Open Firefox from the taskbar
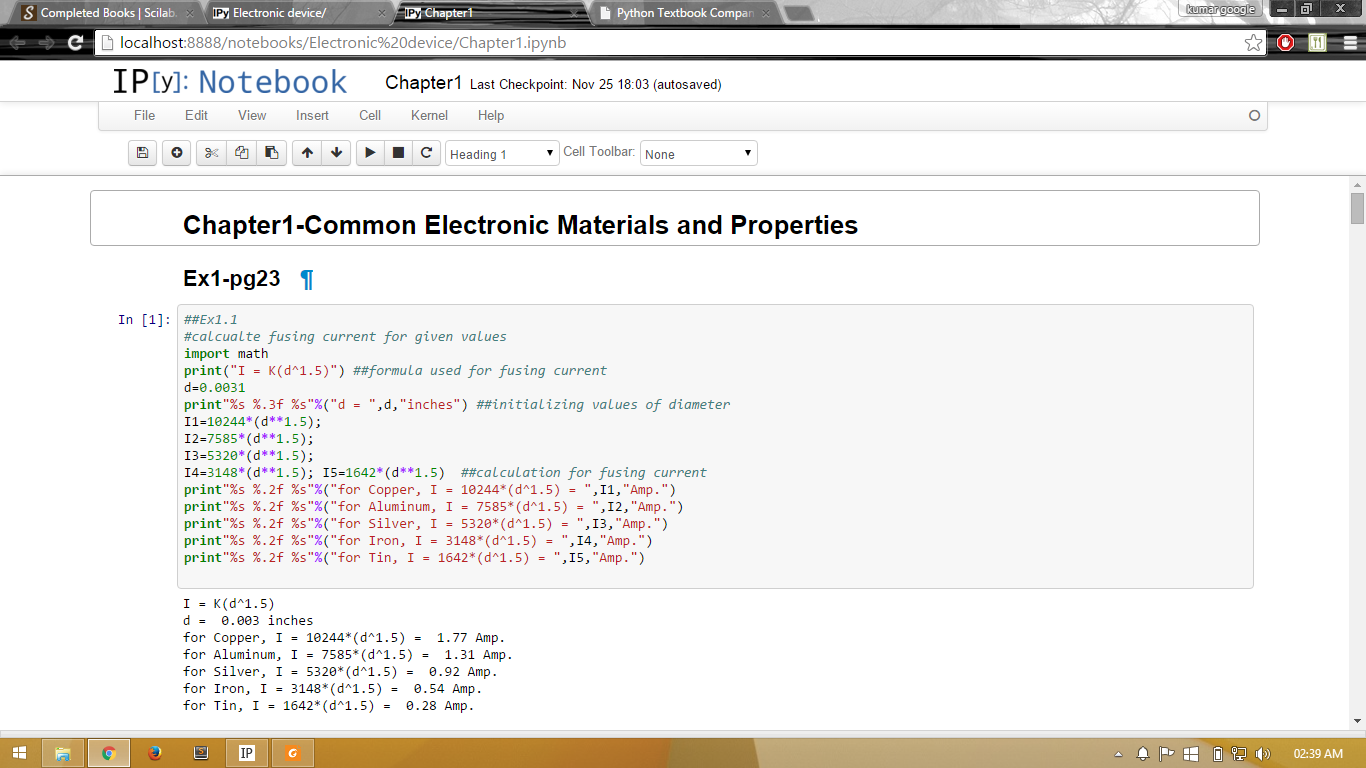Image resolution: width=1366 pixels, height=768 pixels. pyautogui.click(x=154, y=753)
